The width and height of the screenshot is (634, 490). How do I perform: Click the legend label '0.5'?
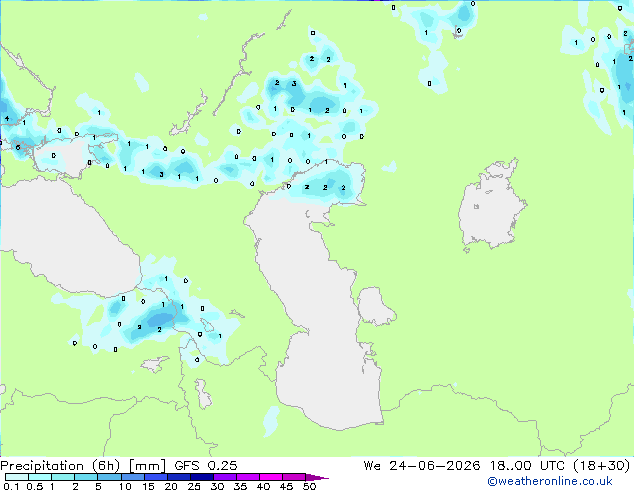click(34, 486)
